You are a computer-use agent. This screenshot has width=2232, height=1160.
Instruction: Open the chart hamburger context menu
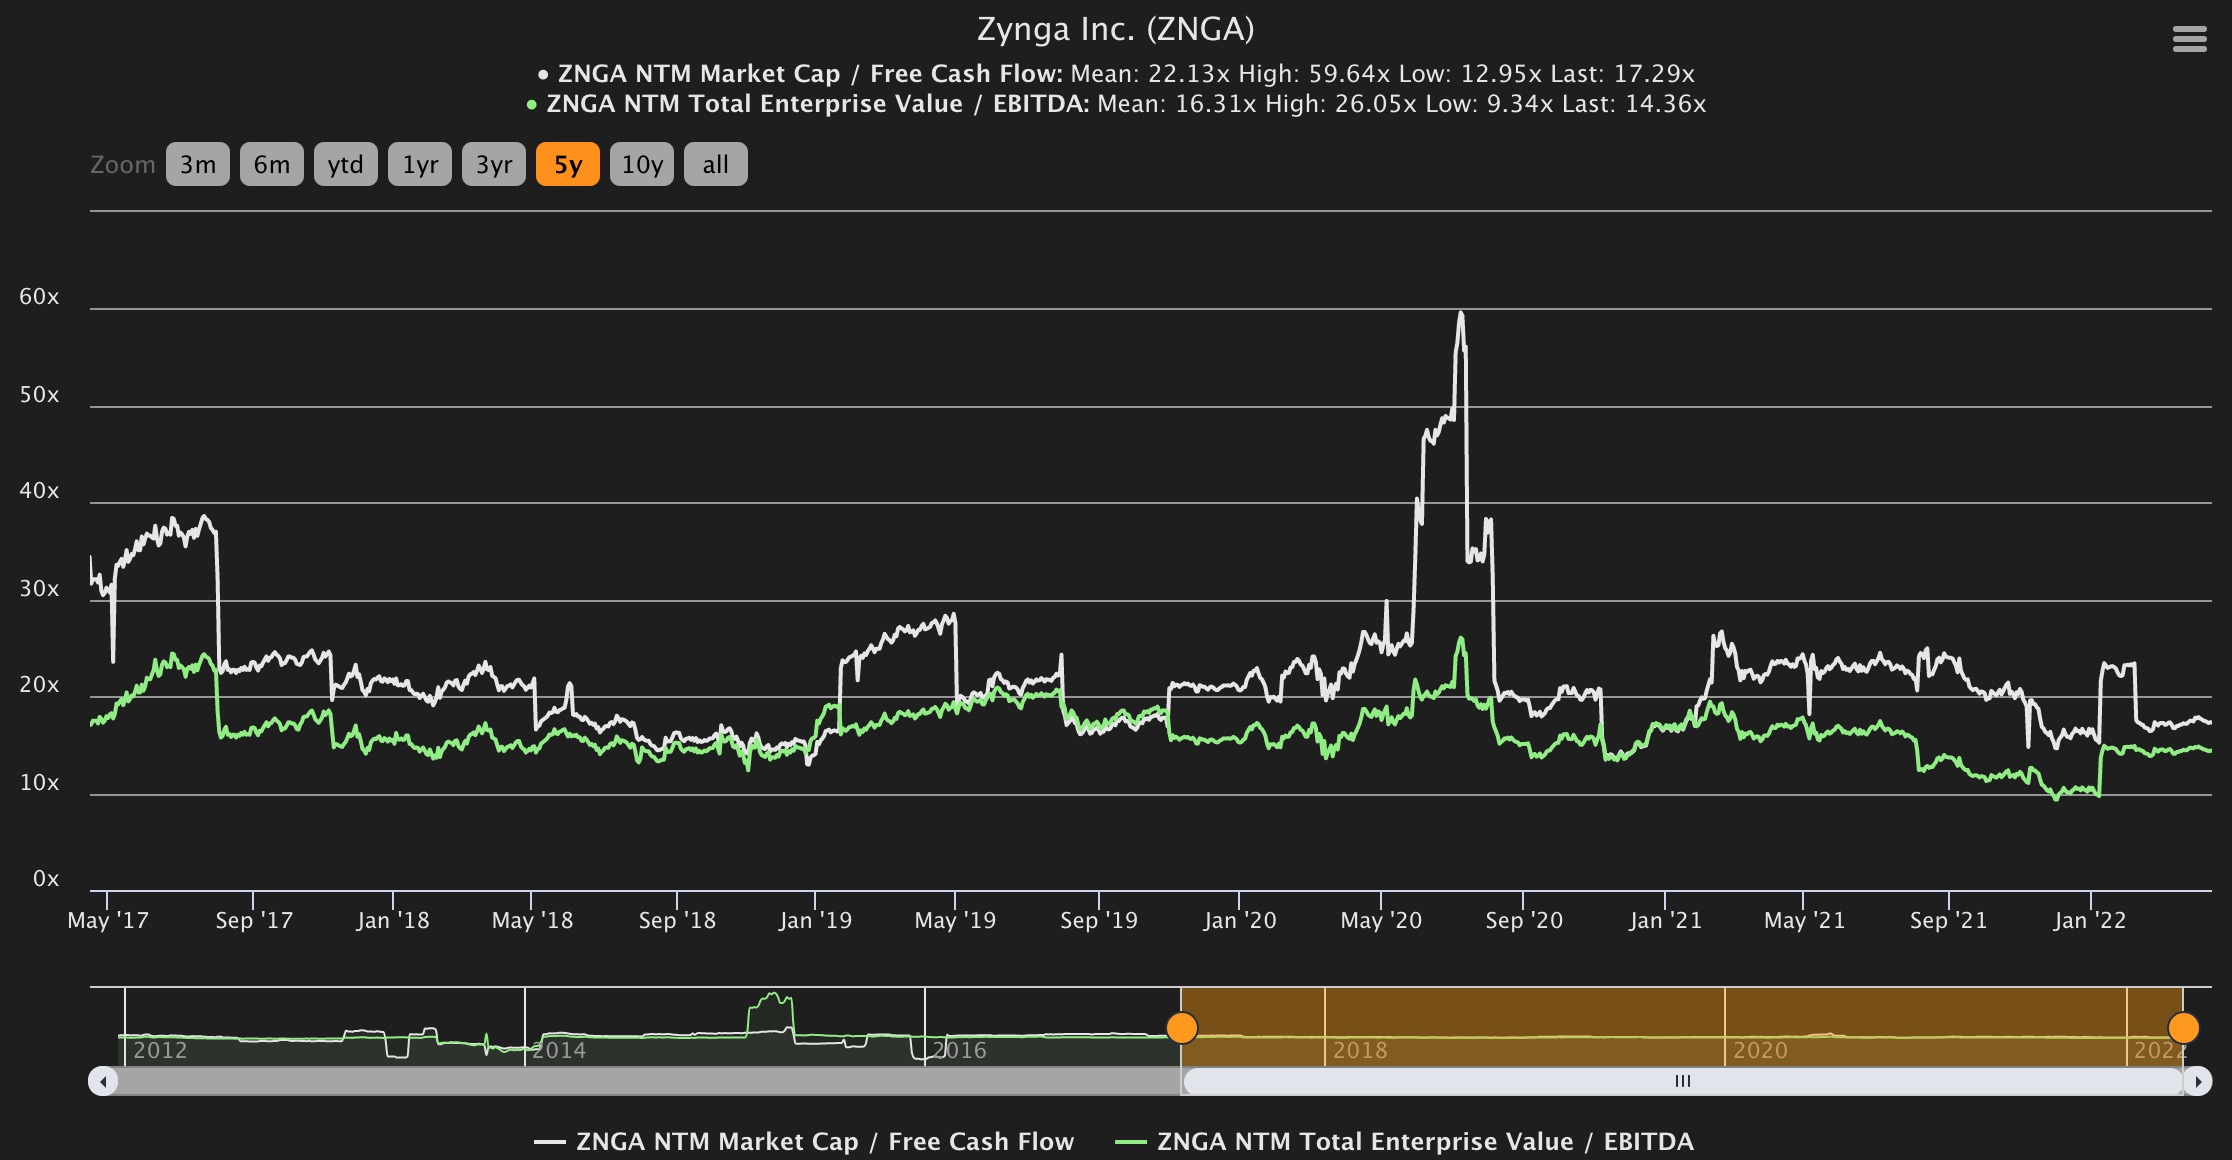(2189, 39)
